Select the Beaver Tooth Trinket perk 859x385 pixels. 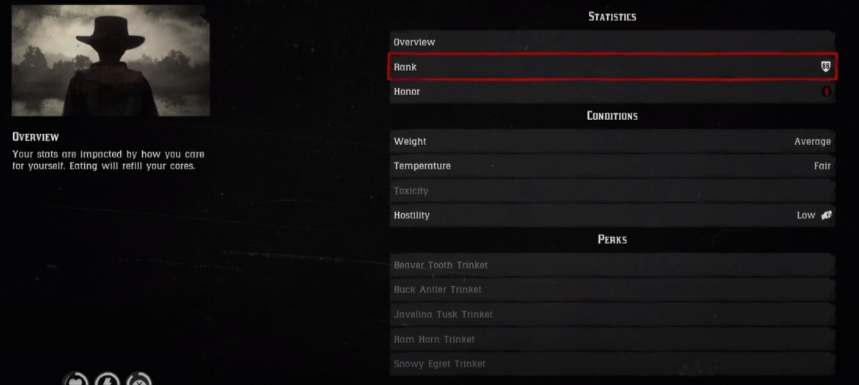click(612, 265)
